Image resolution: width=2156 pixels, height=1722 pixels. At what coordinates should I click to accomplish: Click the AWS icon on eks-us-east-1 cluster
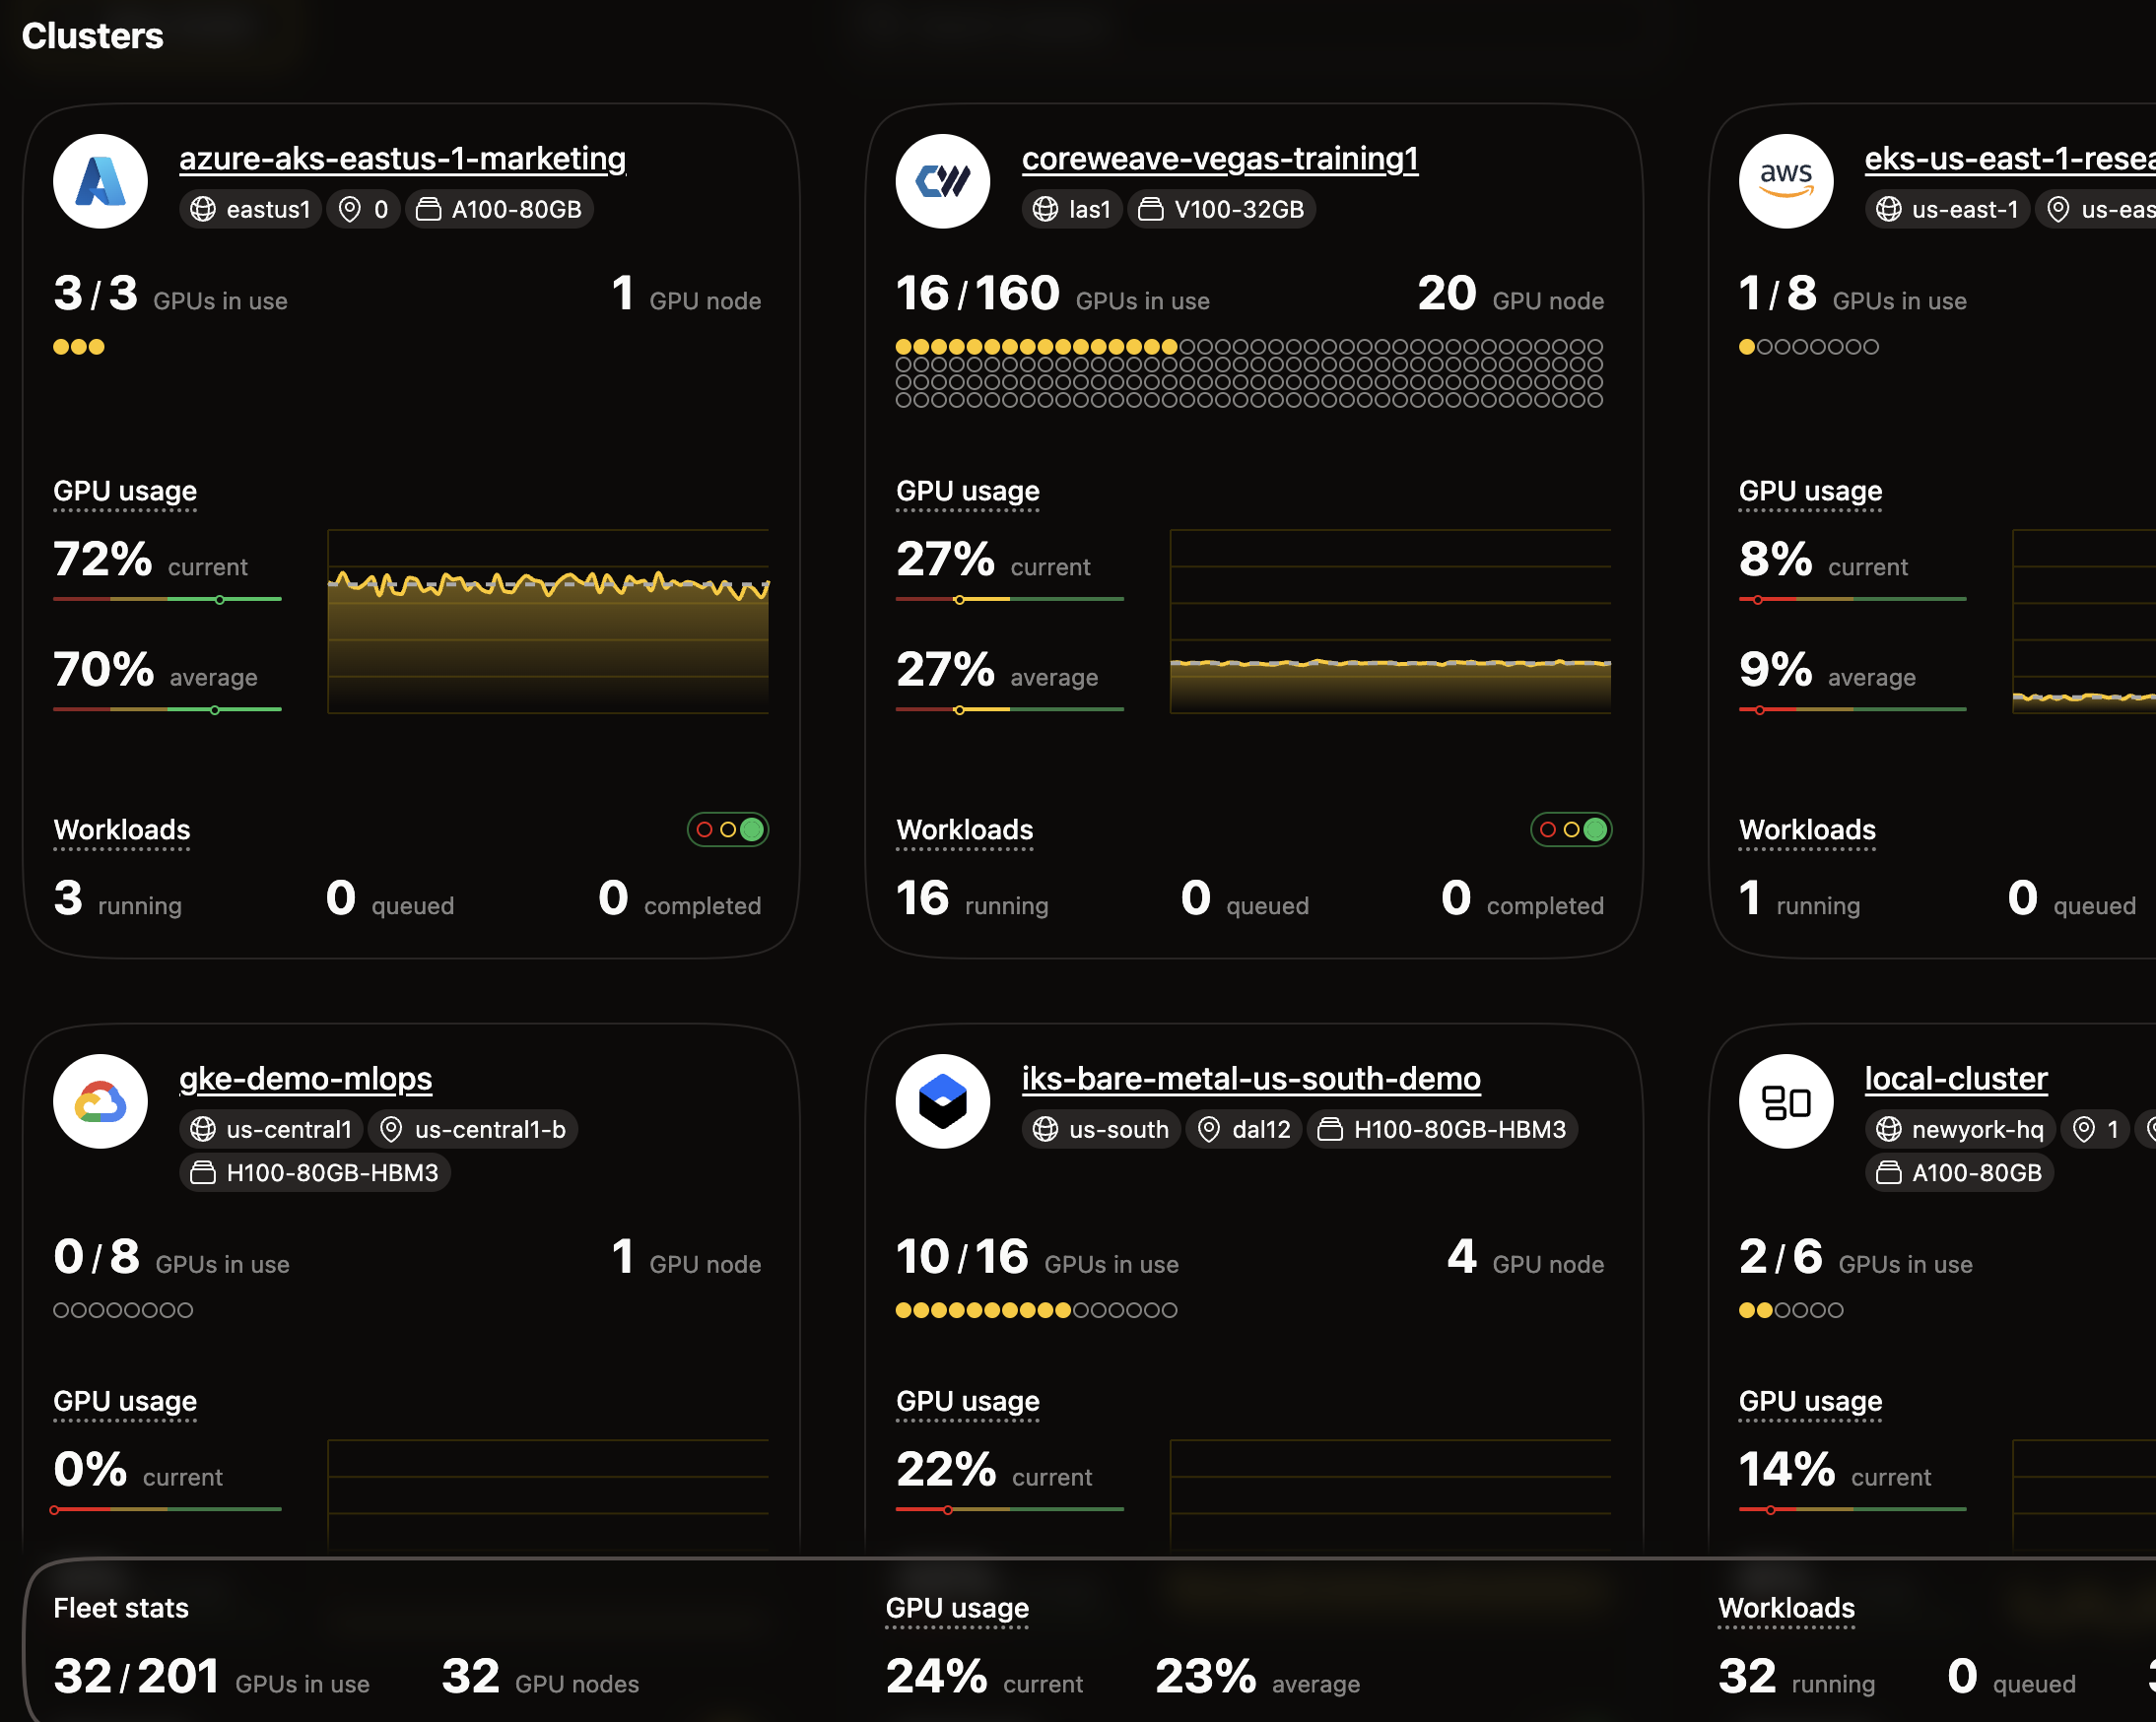tap(1786, 181)
